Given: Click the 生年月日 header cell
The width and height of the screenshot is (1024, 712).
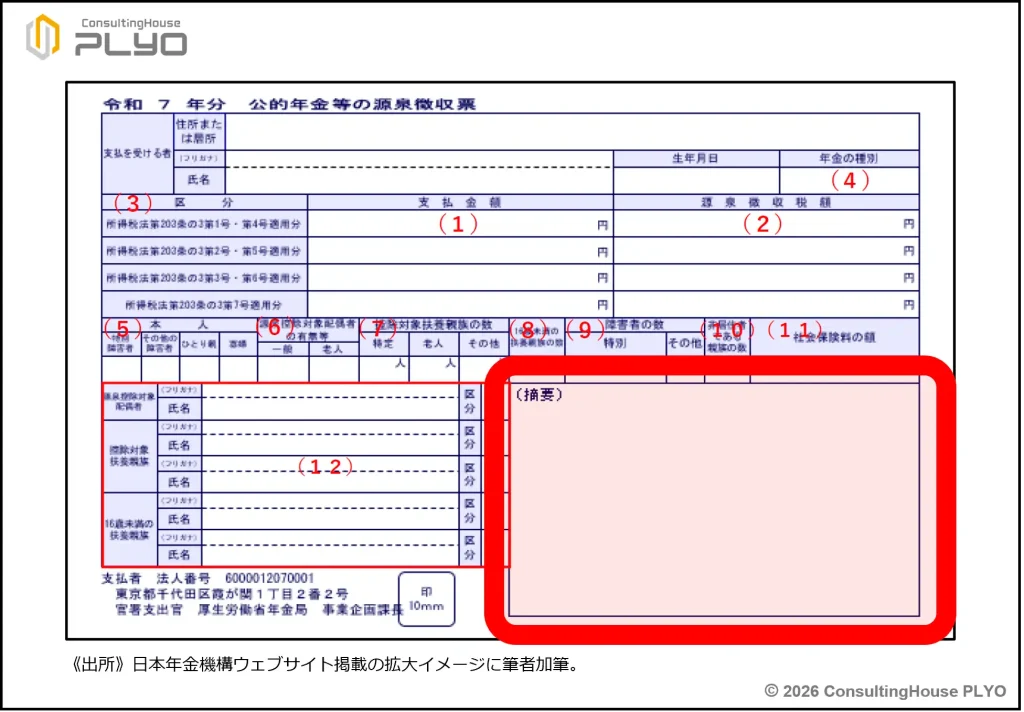Looking at the screenshot, I should (695, 158).
